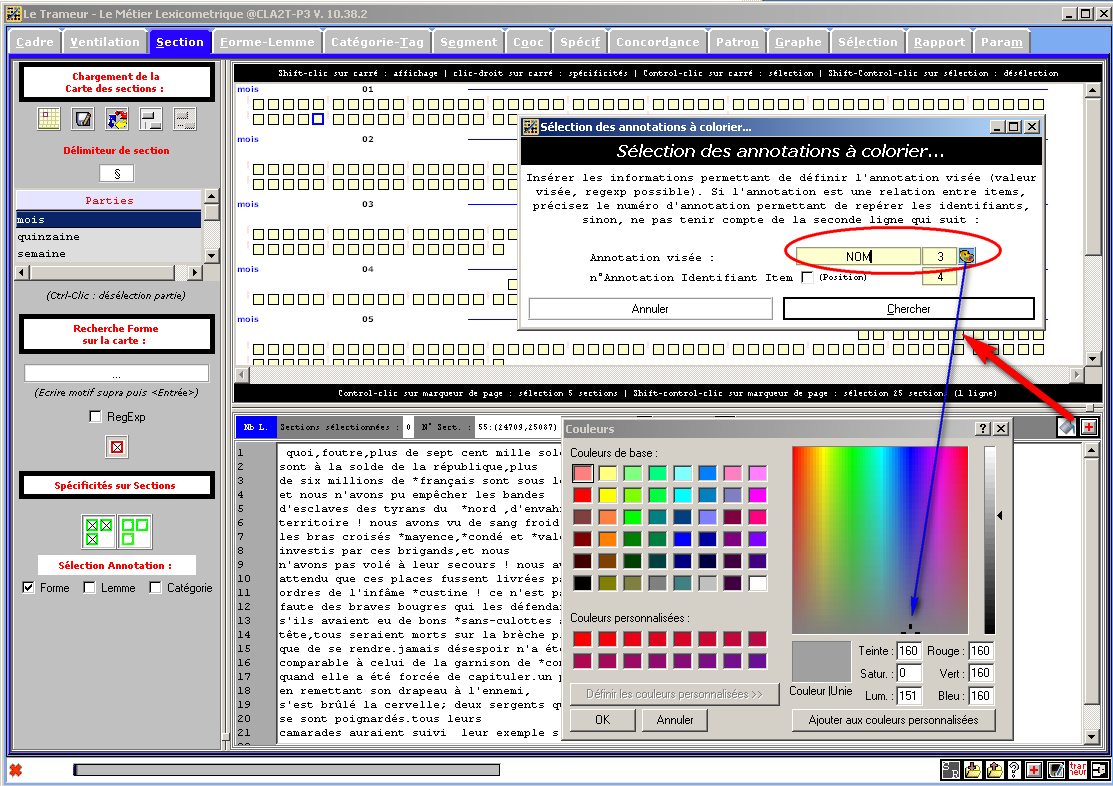Enable the RegExp checkbox
Screen dimensions: 1113x786
click(95, 417)
